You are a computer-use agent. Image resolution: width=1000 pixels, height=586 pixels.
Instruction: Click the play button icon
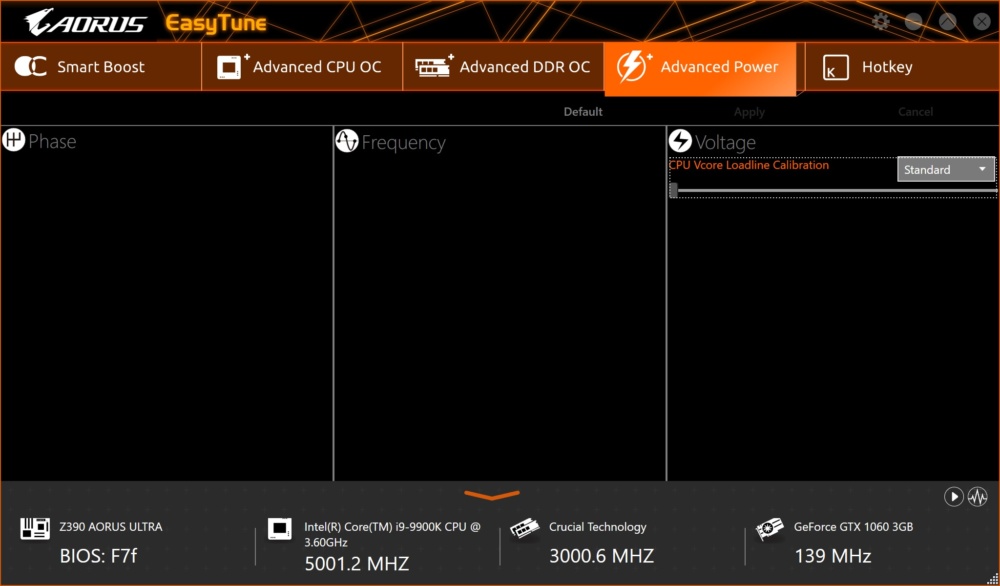[x=953, y=497]
